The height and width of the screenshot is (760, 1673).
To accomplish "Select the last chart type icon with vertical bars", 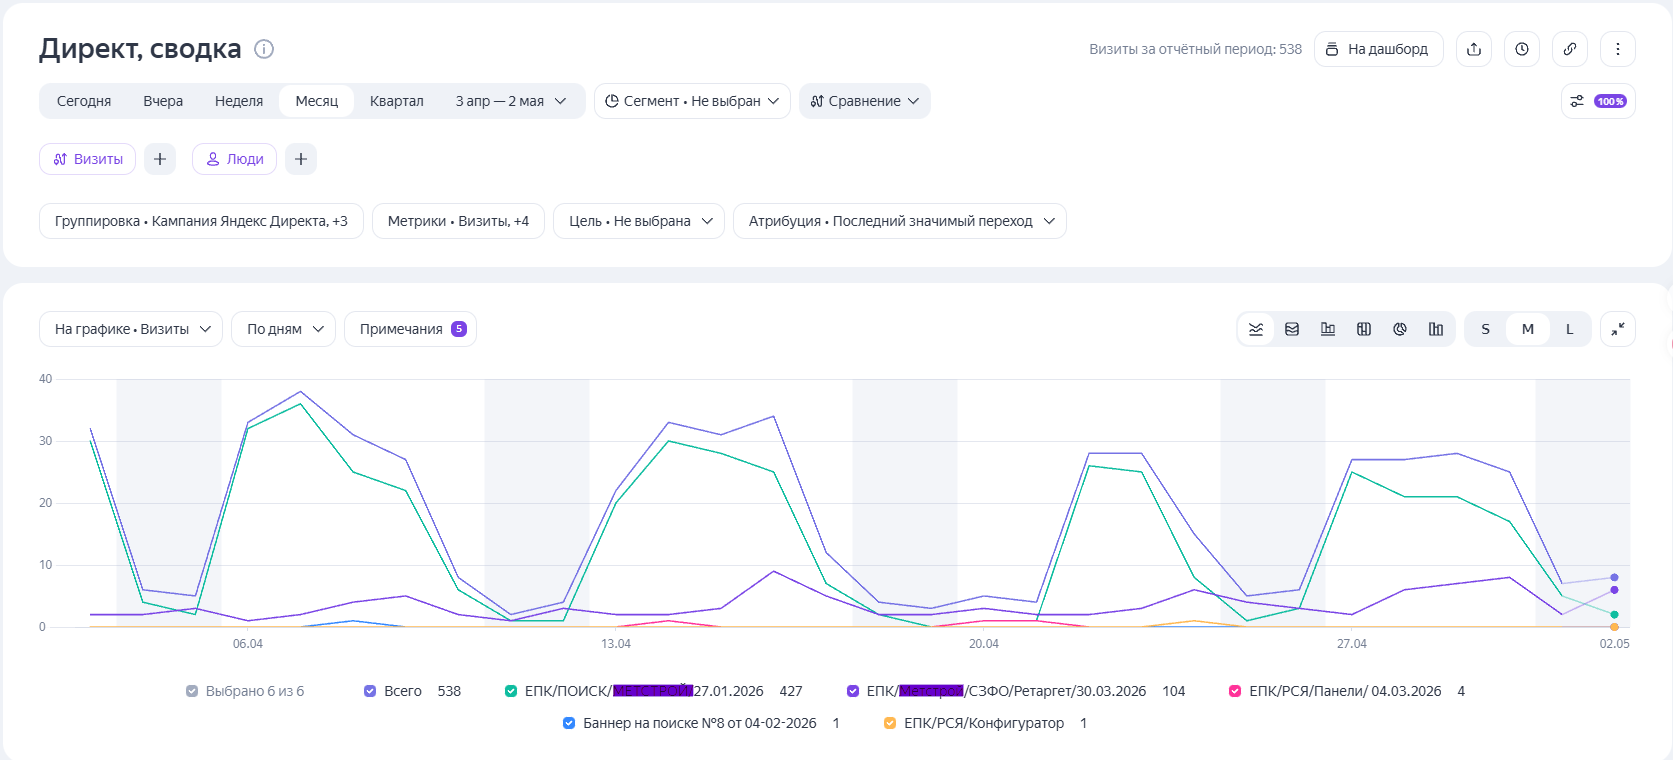I will pyautogui.click(x=1436, y=329).
